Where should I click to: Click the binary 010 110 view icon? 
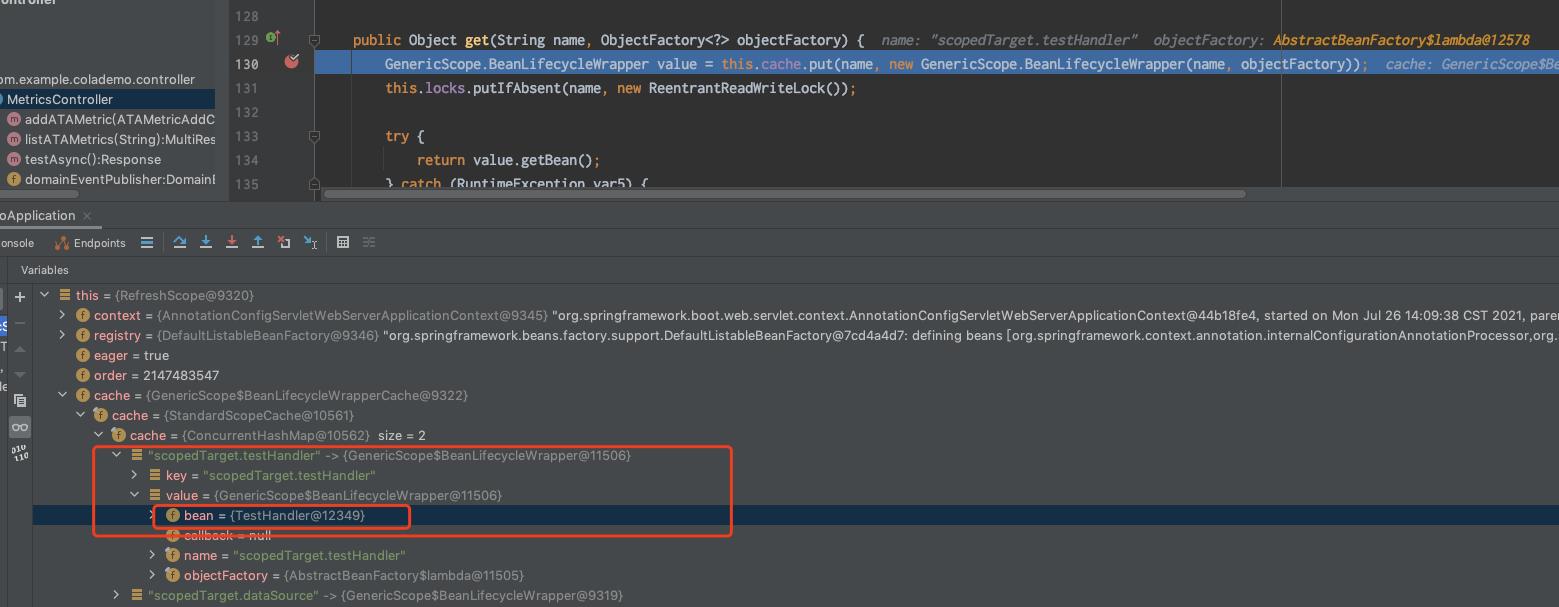pos(20,453)
